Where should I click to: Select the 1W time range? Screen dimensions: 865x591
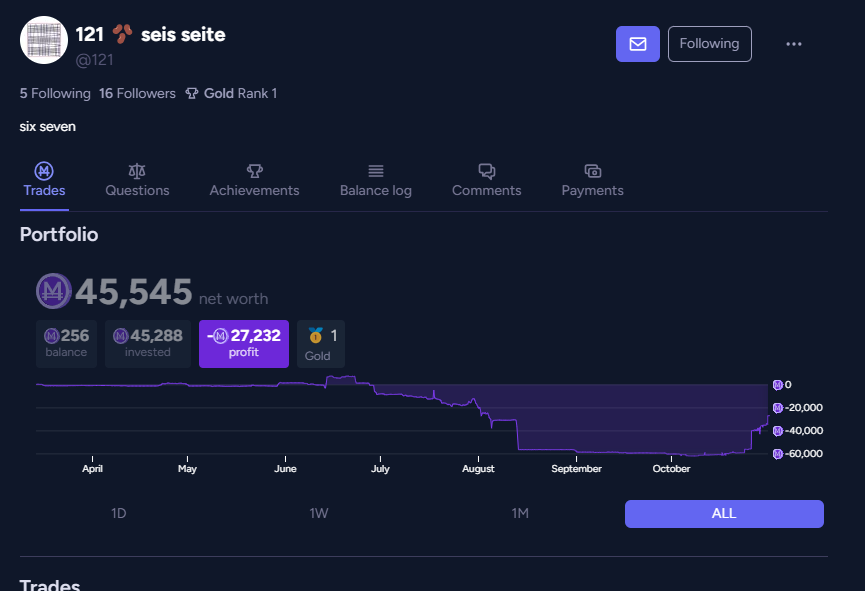click(319, 514)
